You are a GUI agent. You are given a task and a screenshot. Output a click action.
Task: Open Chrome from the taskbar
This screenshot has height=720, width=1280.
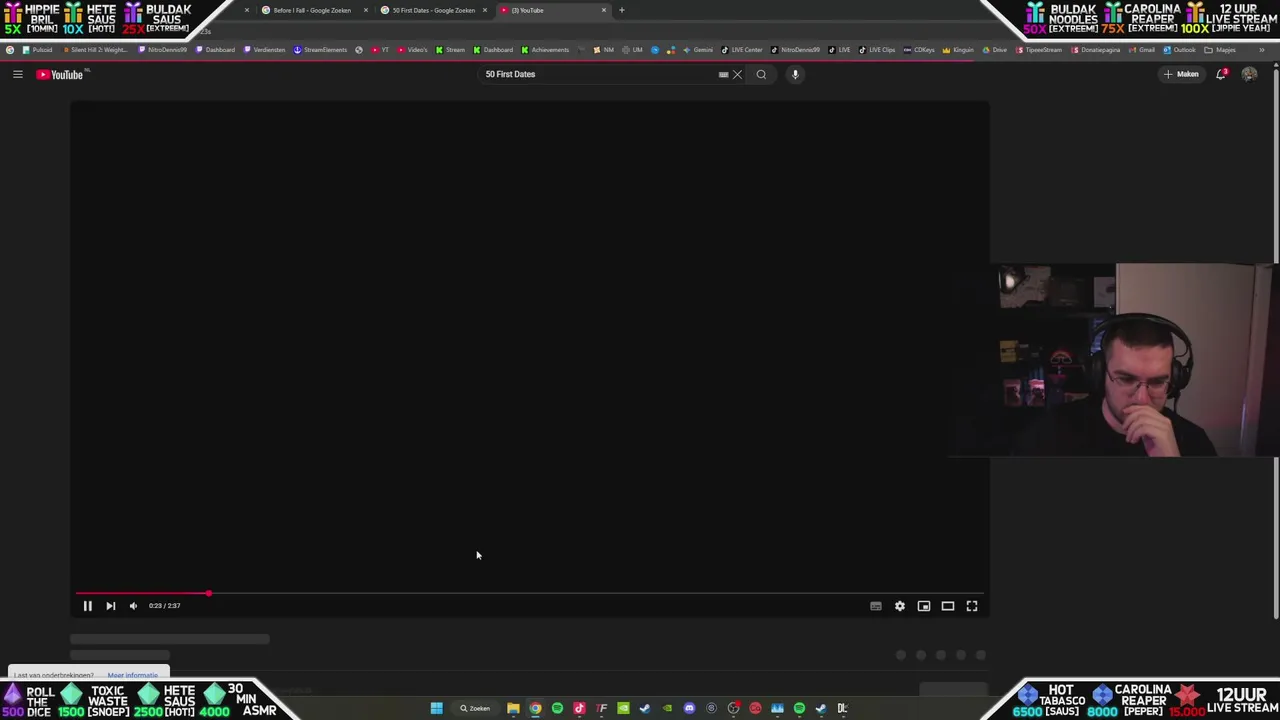(x=535, y=708)
